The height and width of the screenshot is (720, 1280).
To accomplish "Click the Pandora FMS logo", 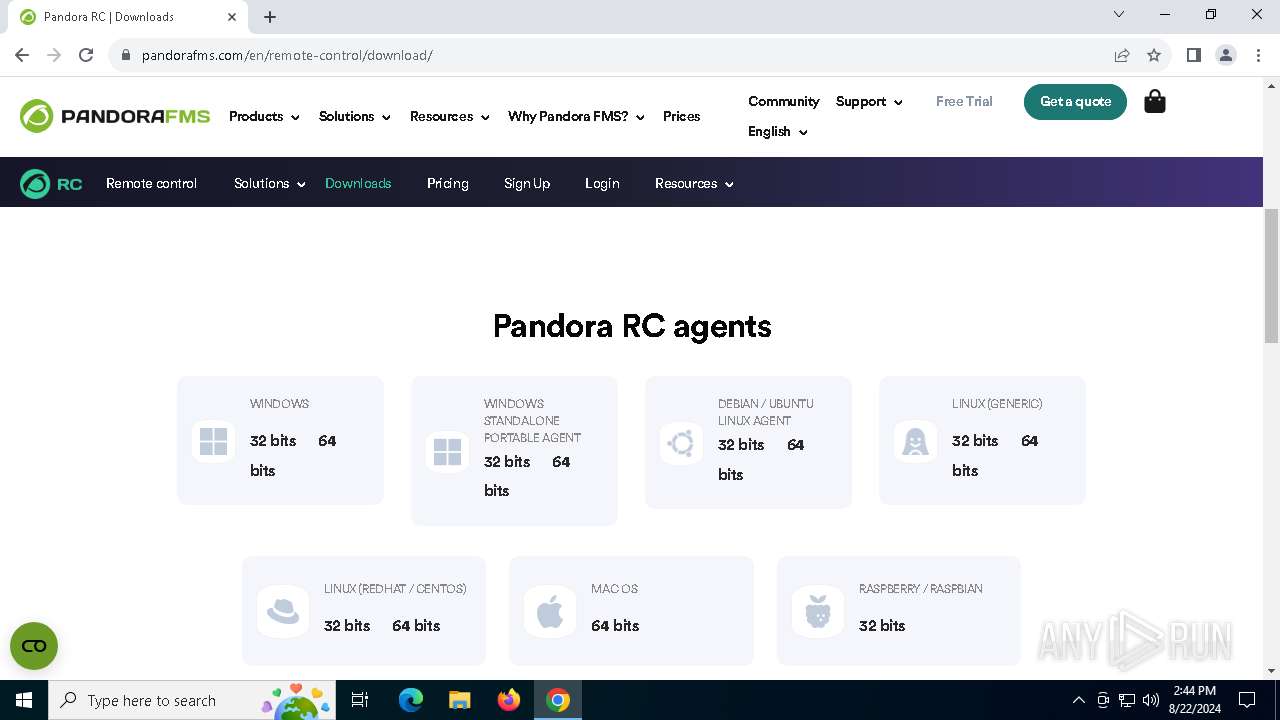I will [x=115, y=116].
